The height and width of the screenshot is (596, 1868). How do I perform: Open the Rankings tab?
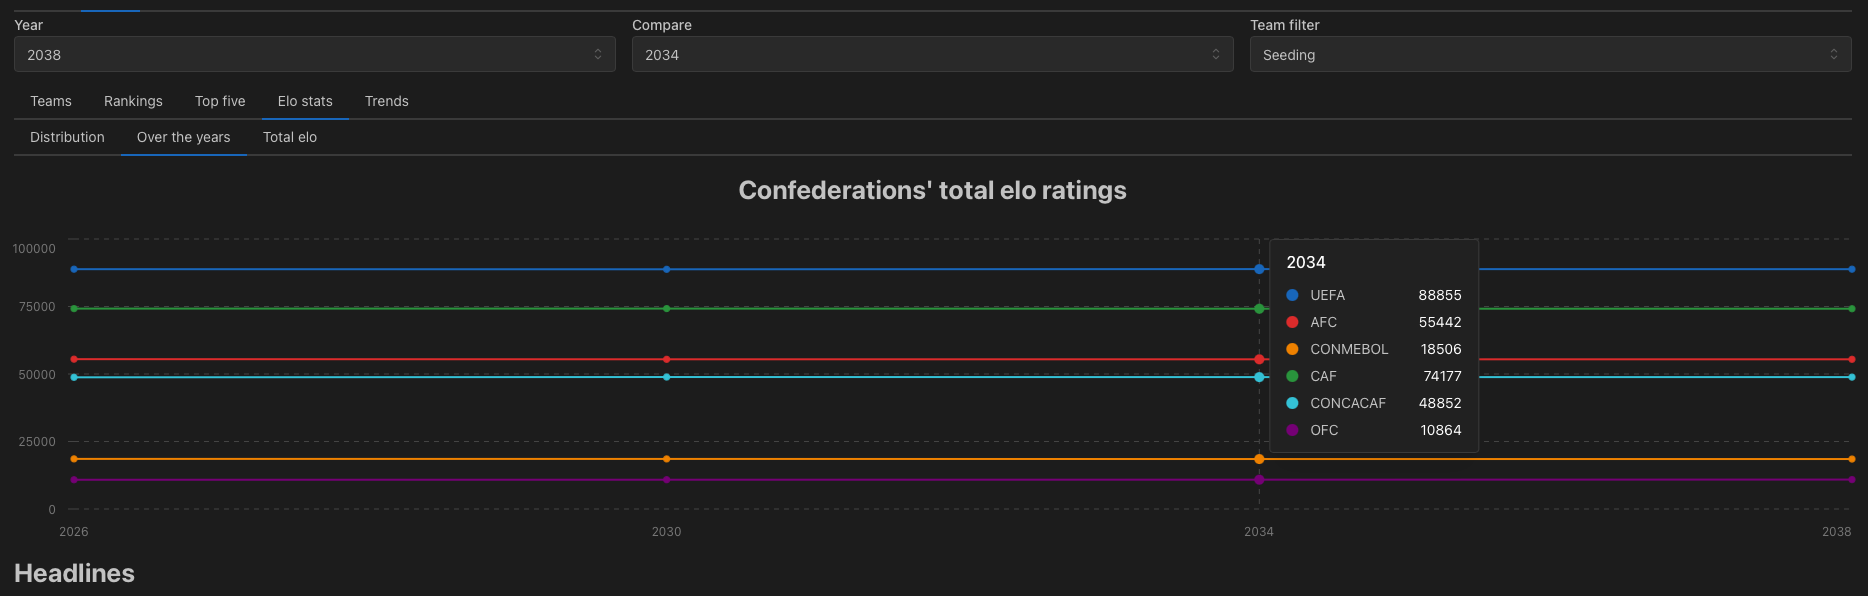click(133, 101)
